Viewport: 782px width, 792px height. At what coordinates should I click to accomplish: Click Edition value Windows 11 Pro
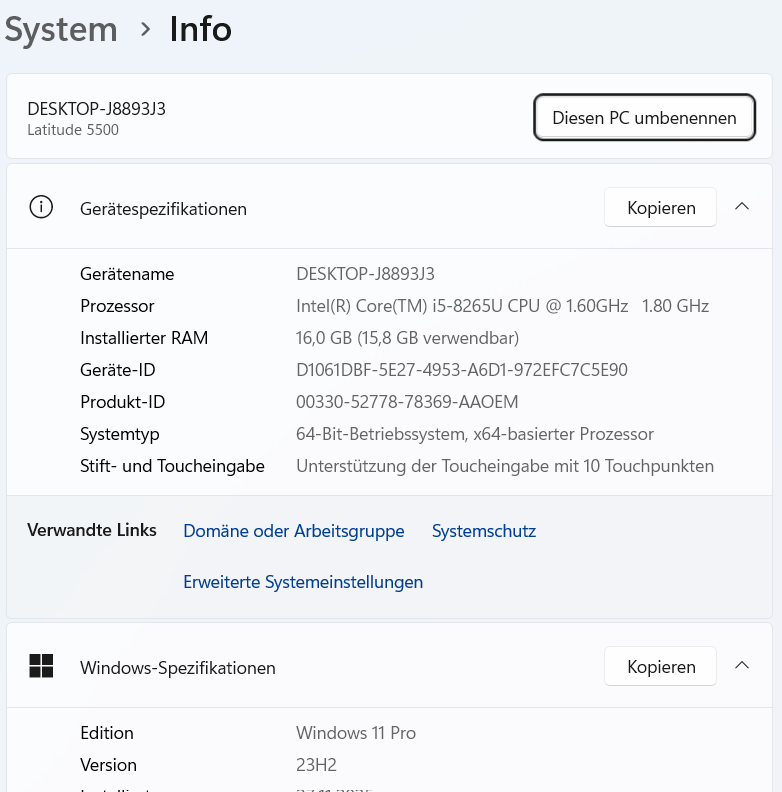pyautogui.click(x=356, y=733)
